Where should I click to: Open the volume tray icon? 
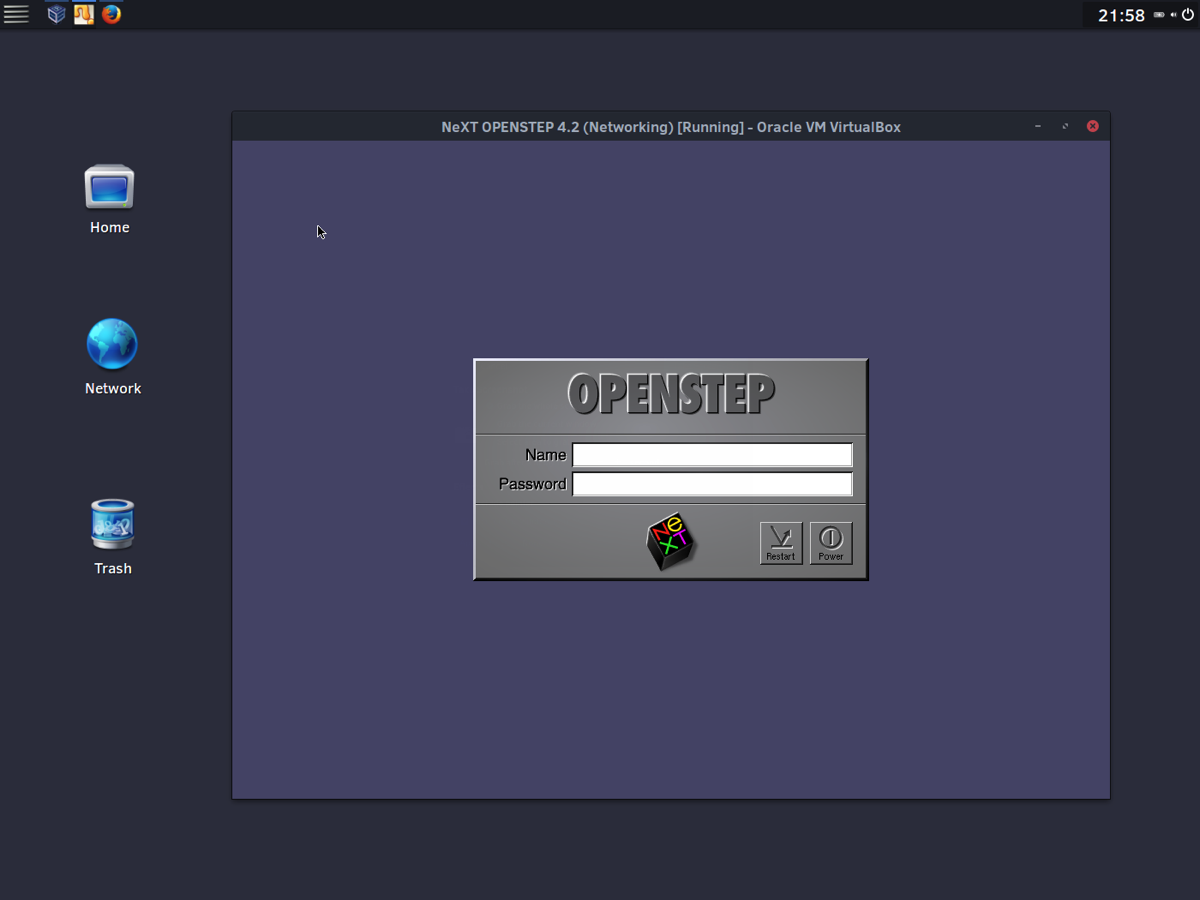[1173, 15]
